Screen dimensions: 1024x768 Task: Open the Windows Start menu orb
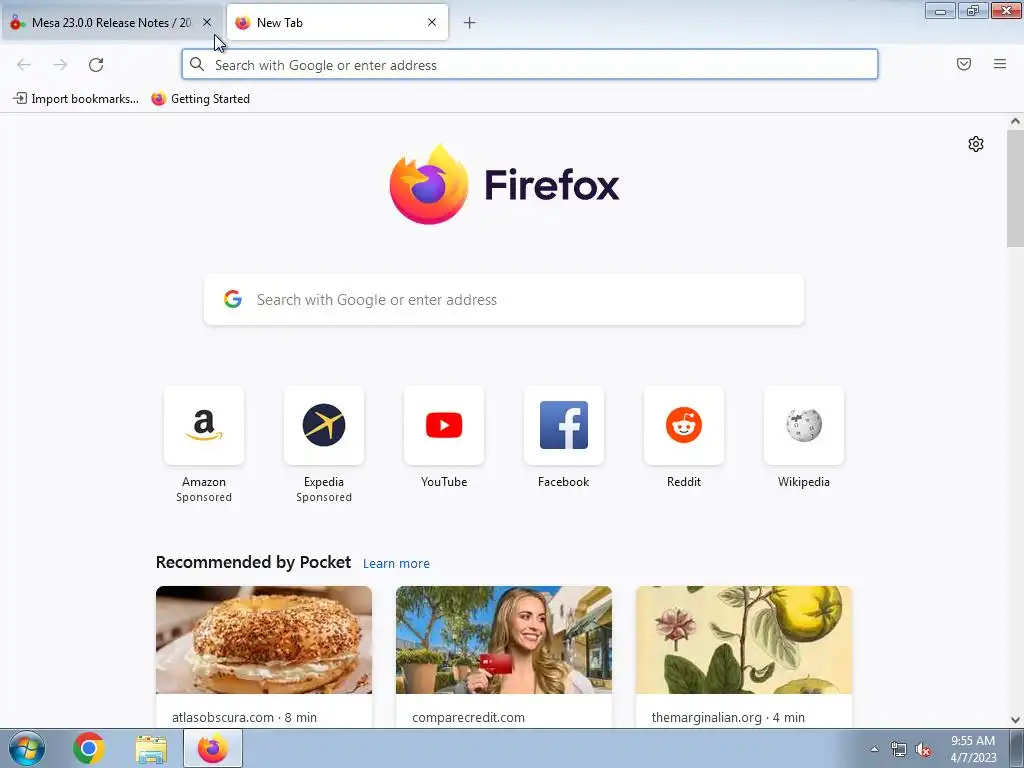27,748
